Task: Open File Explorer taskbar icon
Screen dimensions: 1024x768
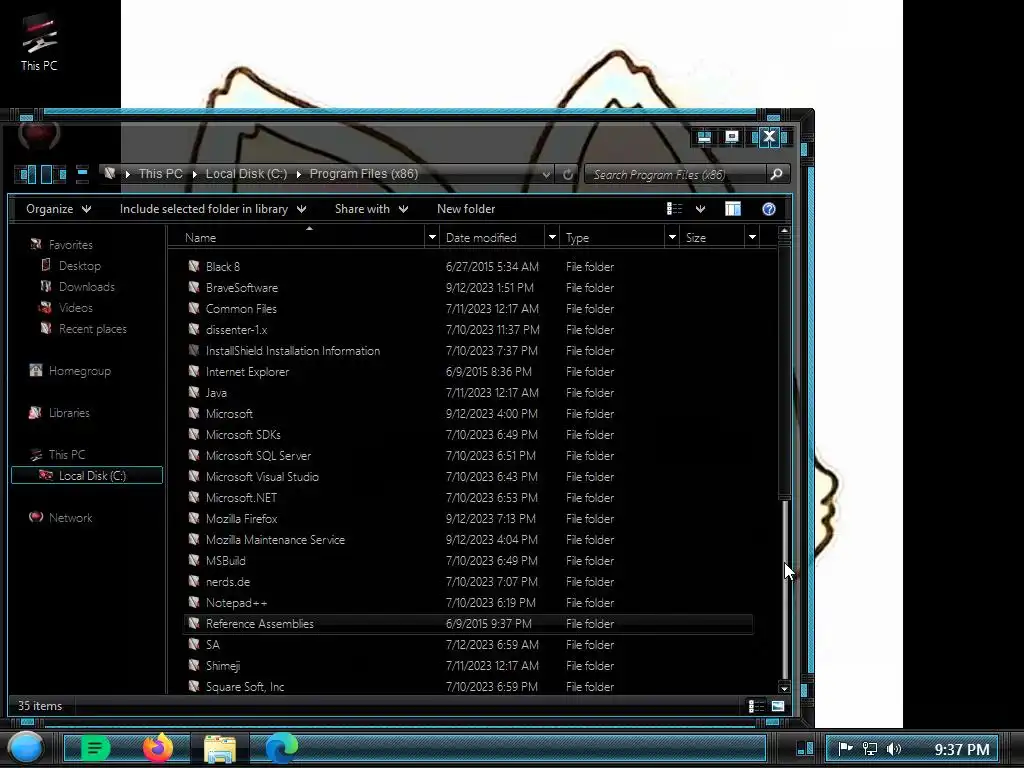Action: pos(220,748)
